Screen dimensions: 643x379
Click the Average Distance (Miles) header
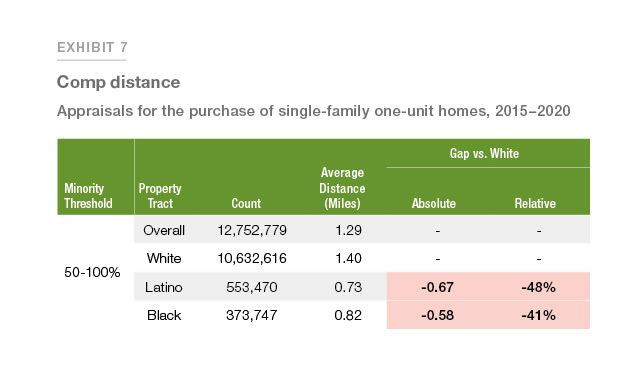tap(342, 188)
